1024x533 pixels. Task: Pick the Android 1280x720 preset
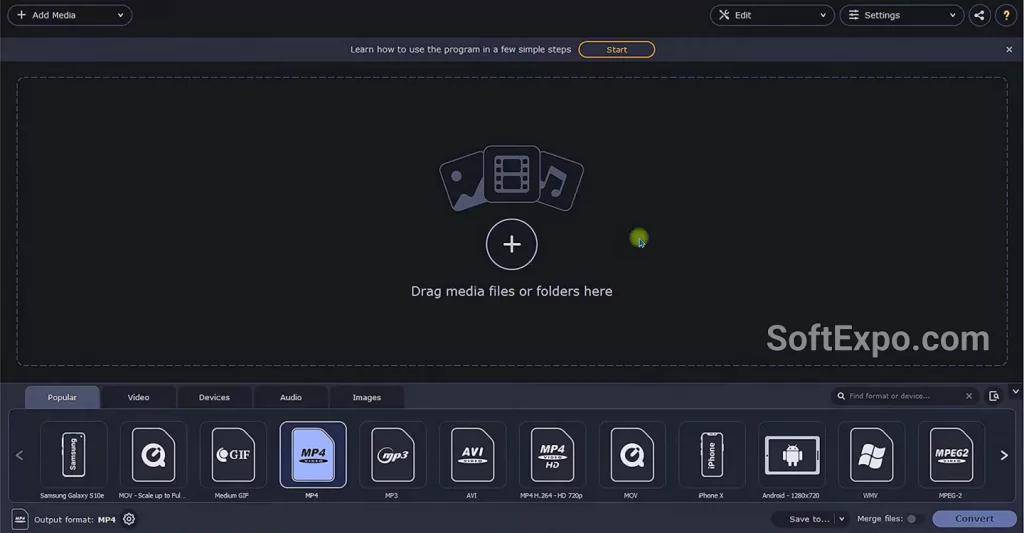[x=792, y=455]
